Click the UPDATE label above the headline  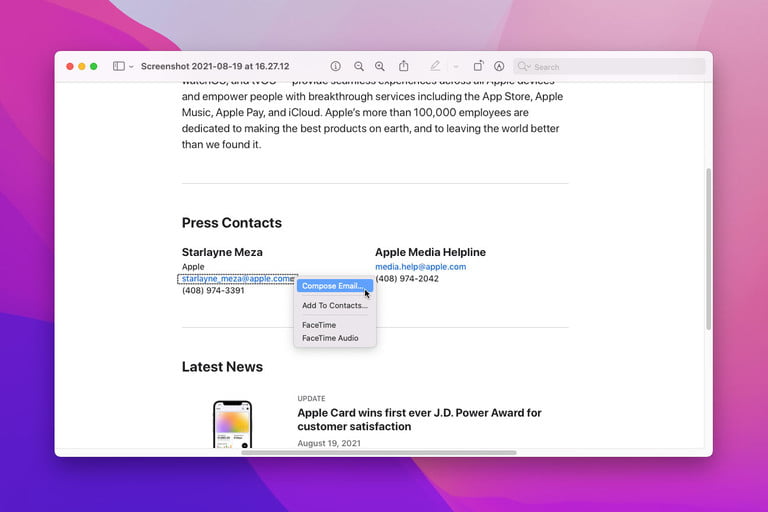[x=312, y=398]
